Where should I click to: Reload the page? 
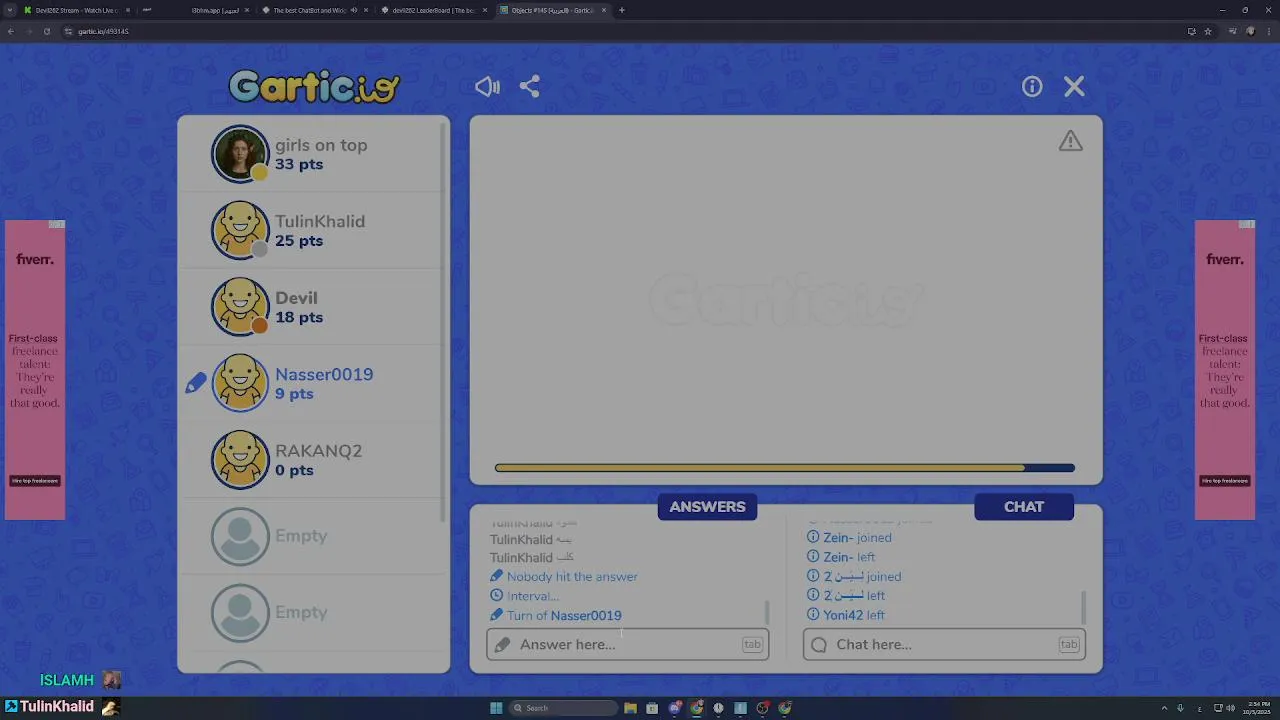46,31
